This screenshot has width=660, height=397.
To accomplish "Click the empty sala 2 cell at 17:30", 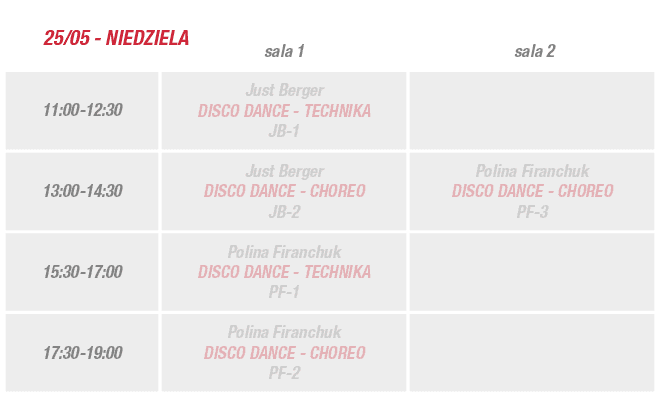I will tap(532, 353).
